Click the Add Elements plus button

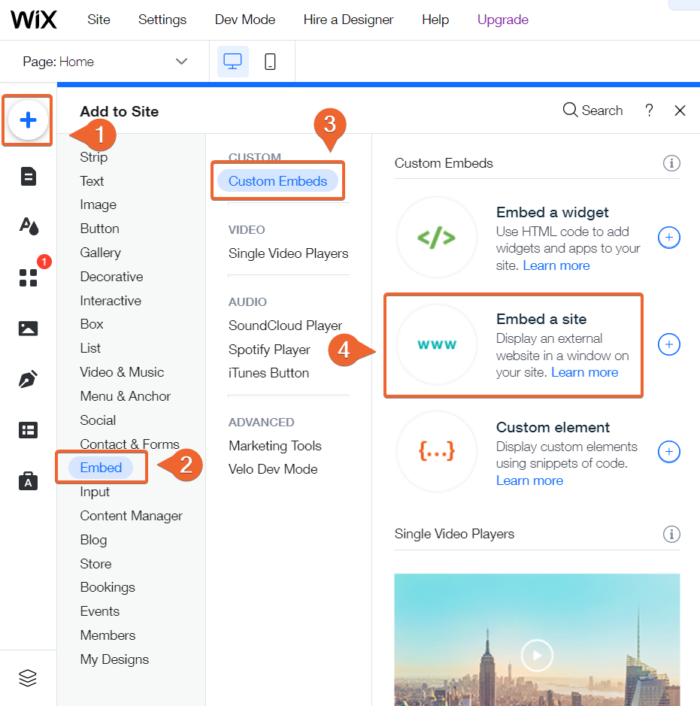coord(28,120)
